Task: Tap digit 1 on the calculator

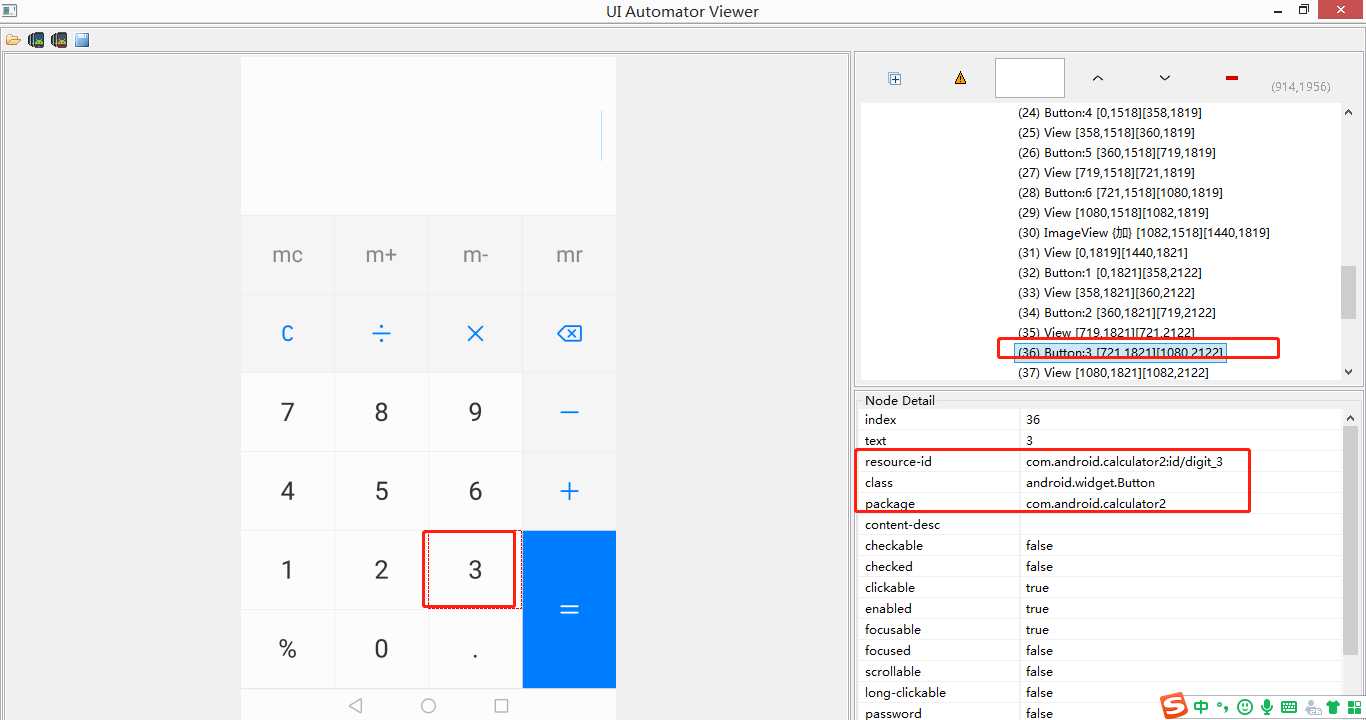Action: [x=288, y=570]
